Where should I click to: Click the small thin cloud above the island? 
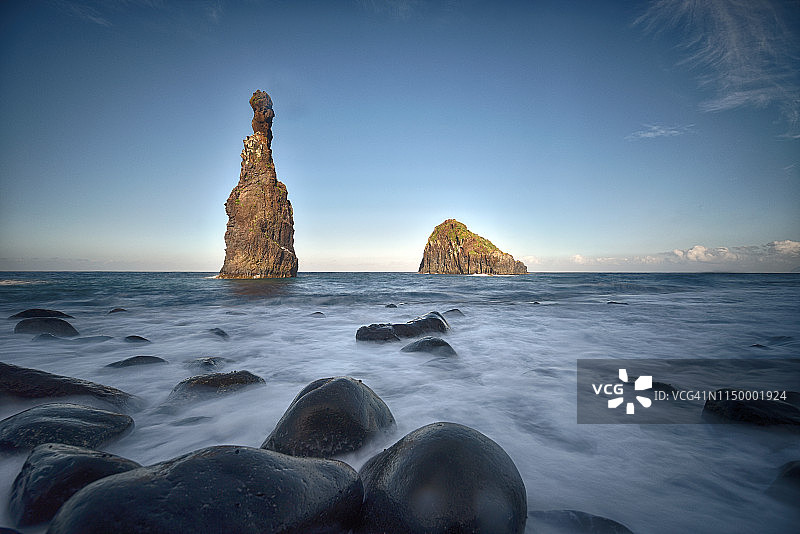point(657,131)
